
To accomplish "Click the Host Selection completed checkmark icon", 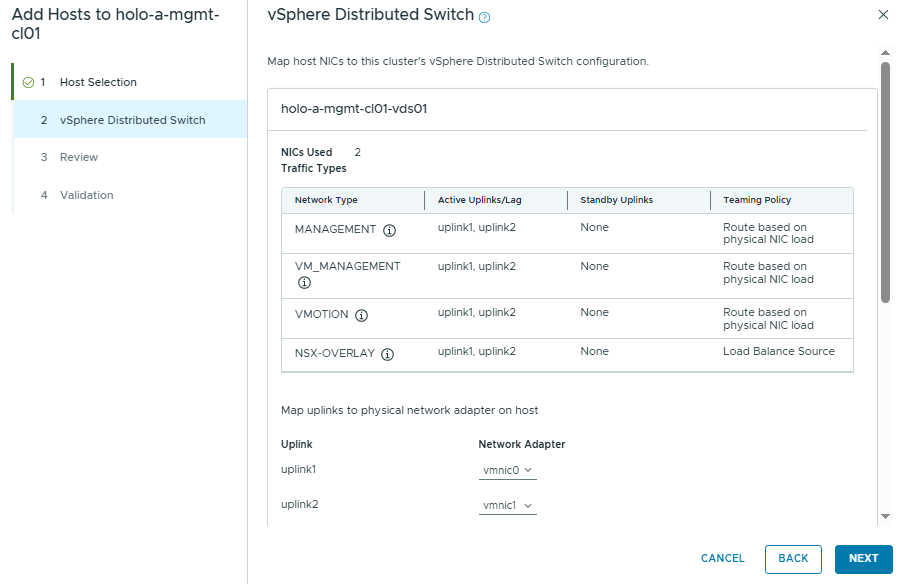I will (x=28, y=82).
